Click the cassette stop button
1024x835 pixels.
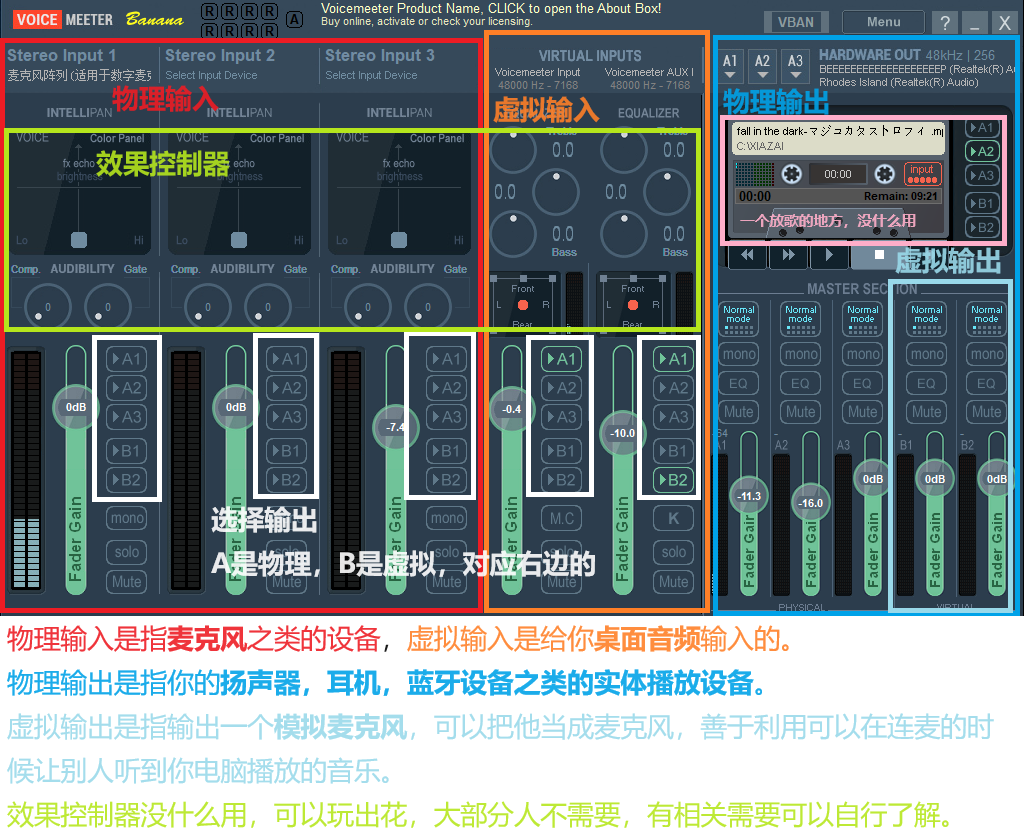point(879,255)
